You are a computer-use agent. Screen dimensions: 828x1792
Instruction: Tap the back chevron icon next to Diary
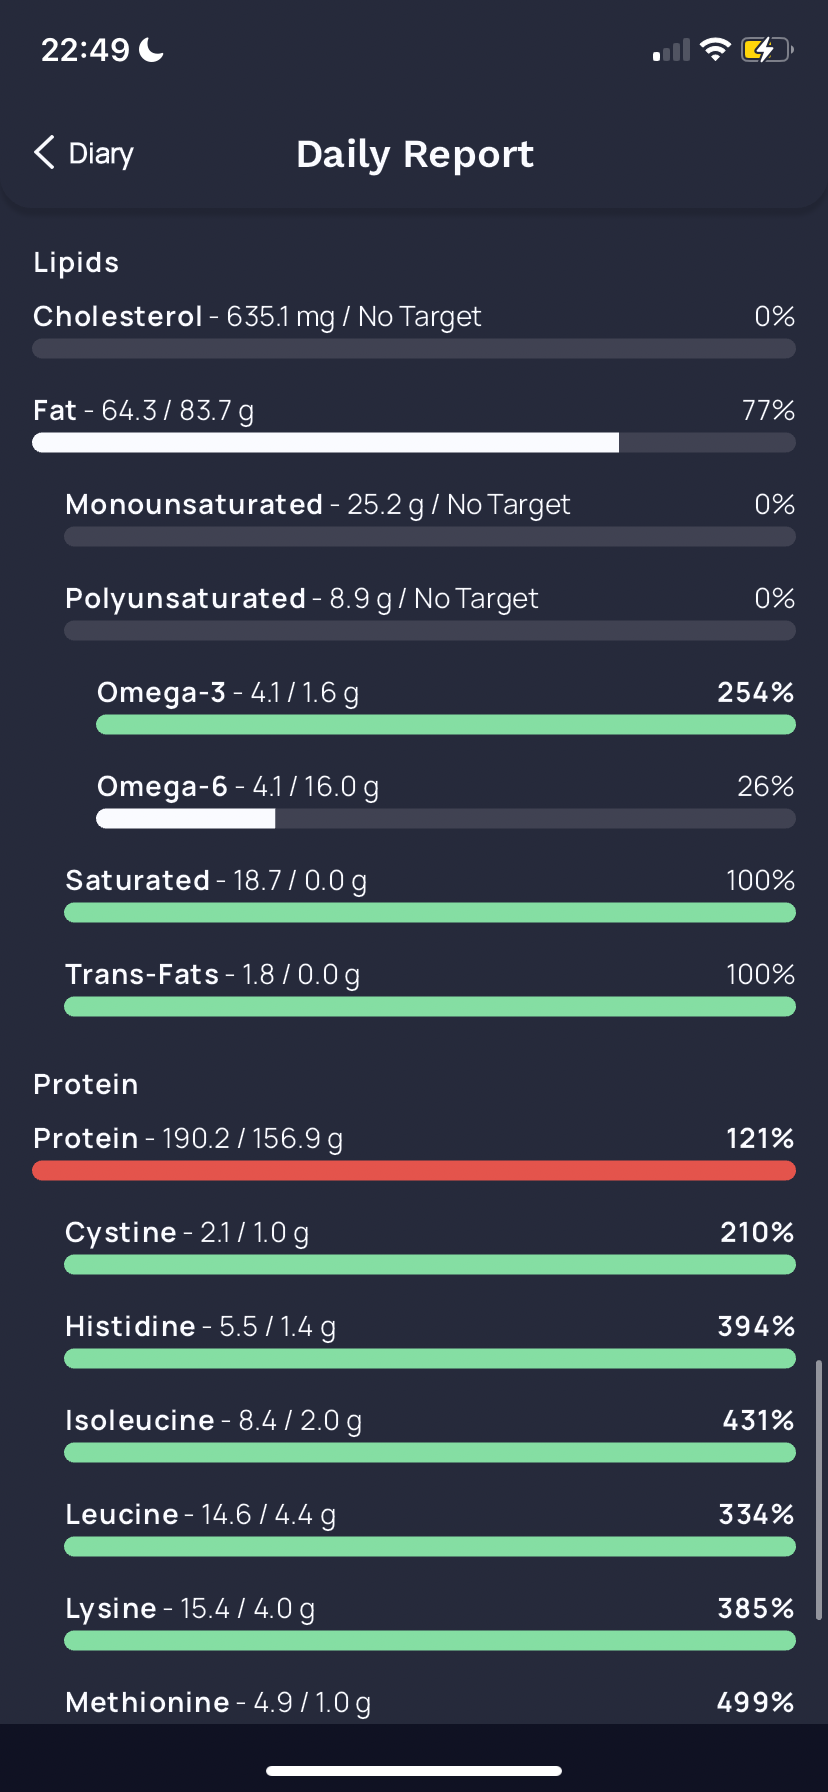tap(44, 153)
